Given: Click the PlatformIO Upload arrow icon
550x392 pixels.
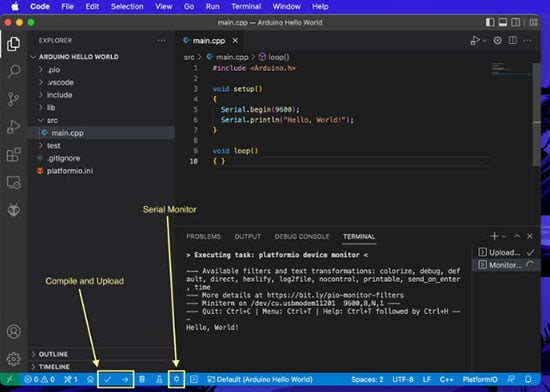Looking at the screenshot, I should point(125,379).
